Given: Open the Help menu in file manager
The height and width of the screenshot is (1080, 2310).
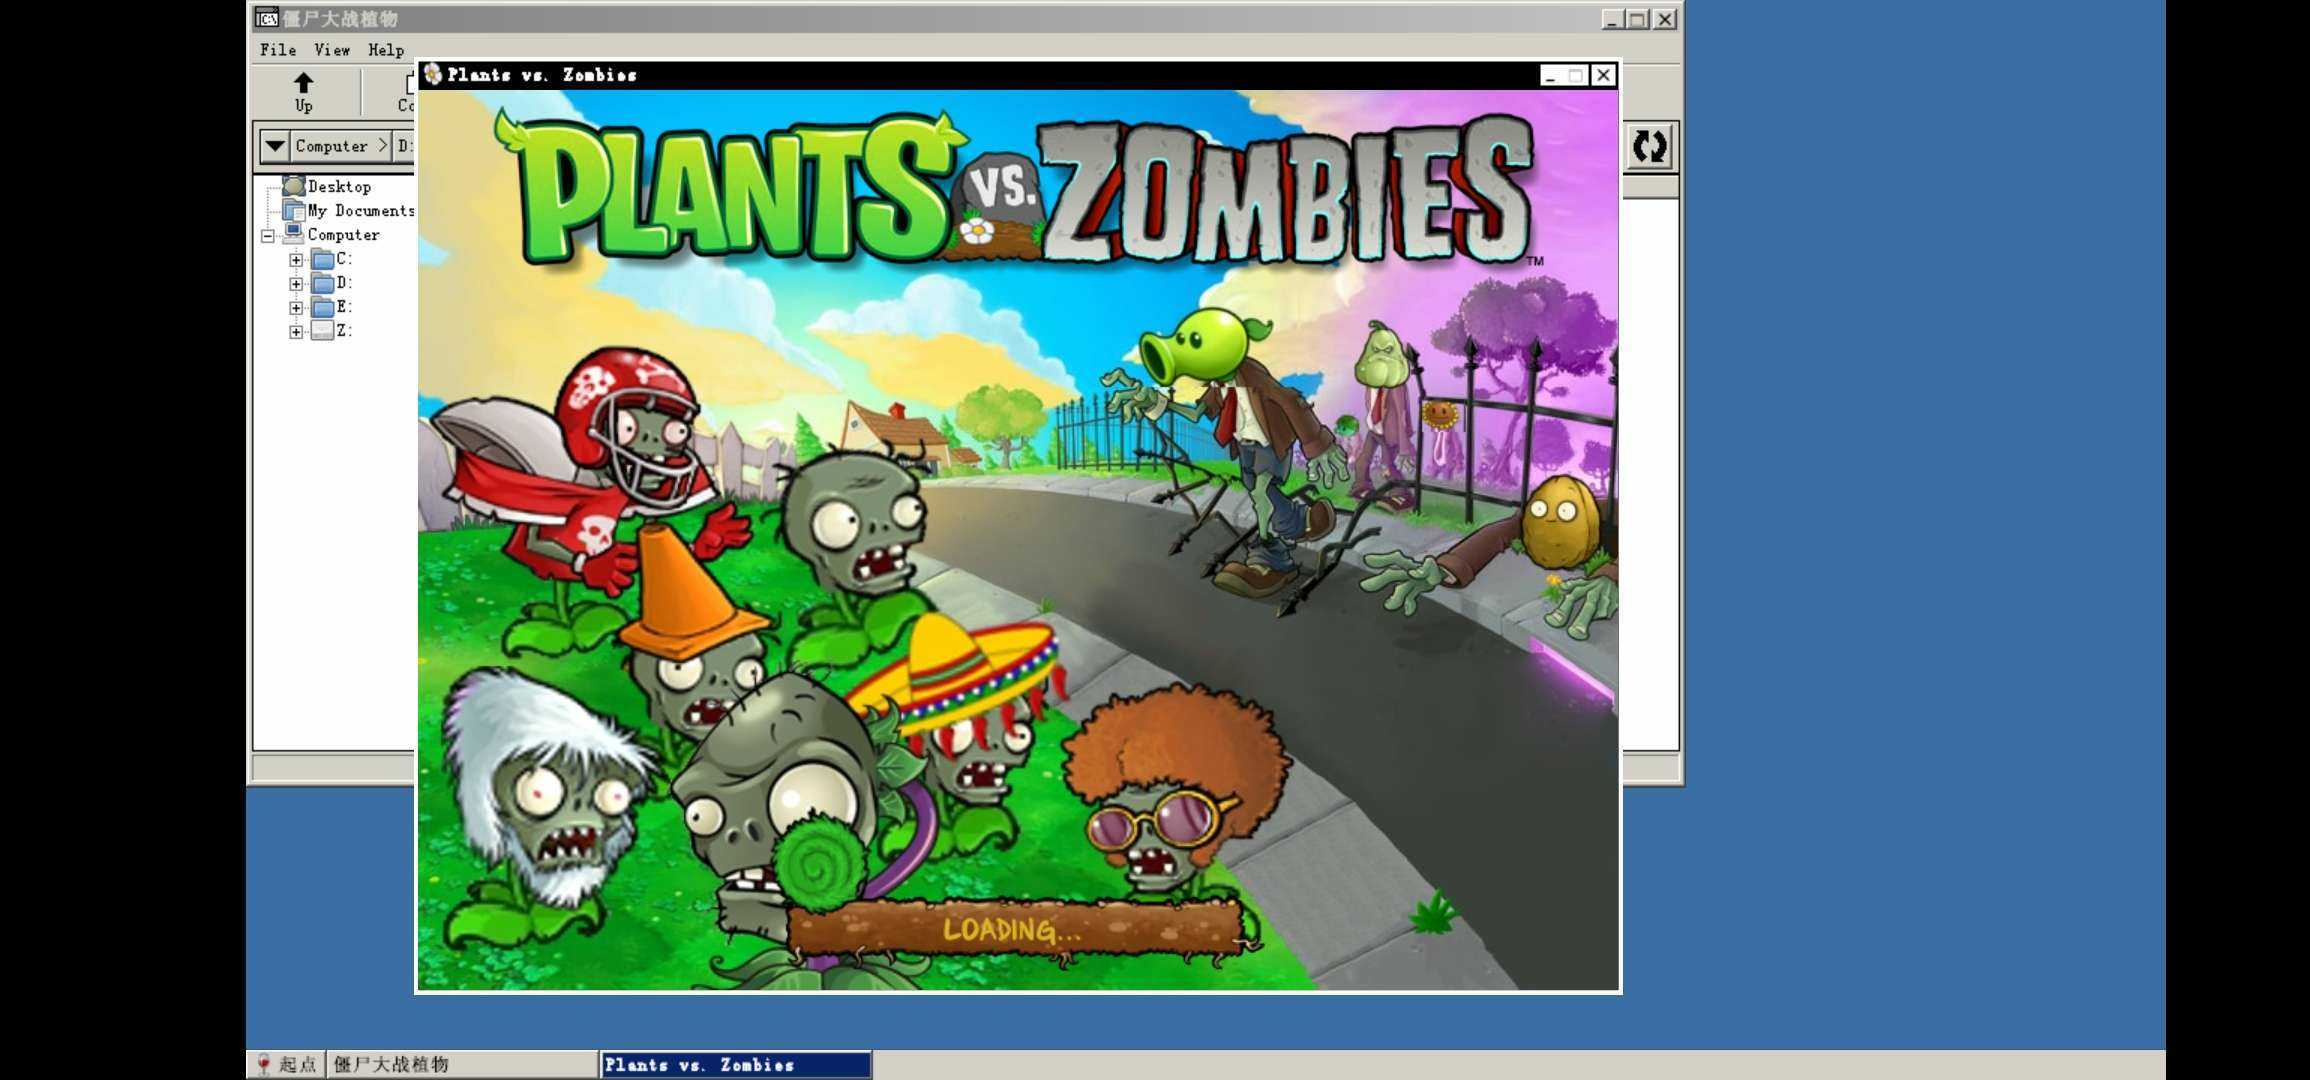Looking at the screenshot, I should point(386,50).
